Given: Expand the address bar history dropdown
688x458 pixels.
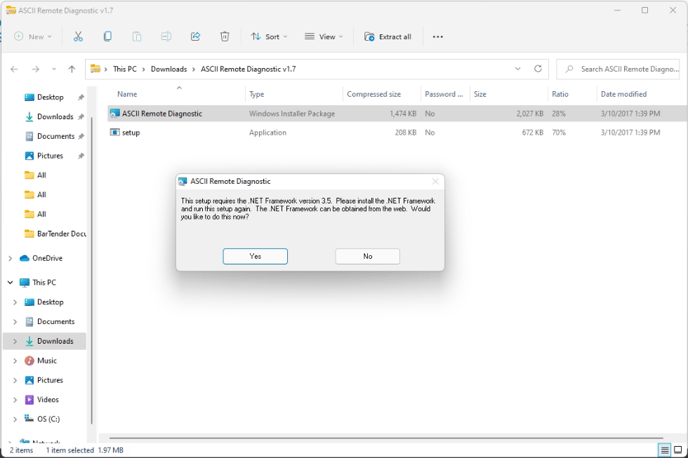Looking at the screenshot, I should (x=518, y=69).
